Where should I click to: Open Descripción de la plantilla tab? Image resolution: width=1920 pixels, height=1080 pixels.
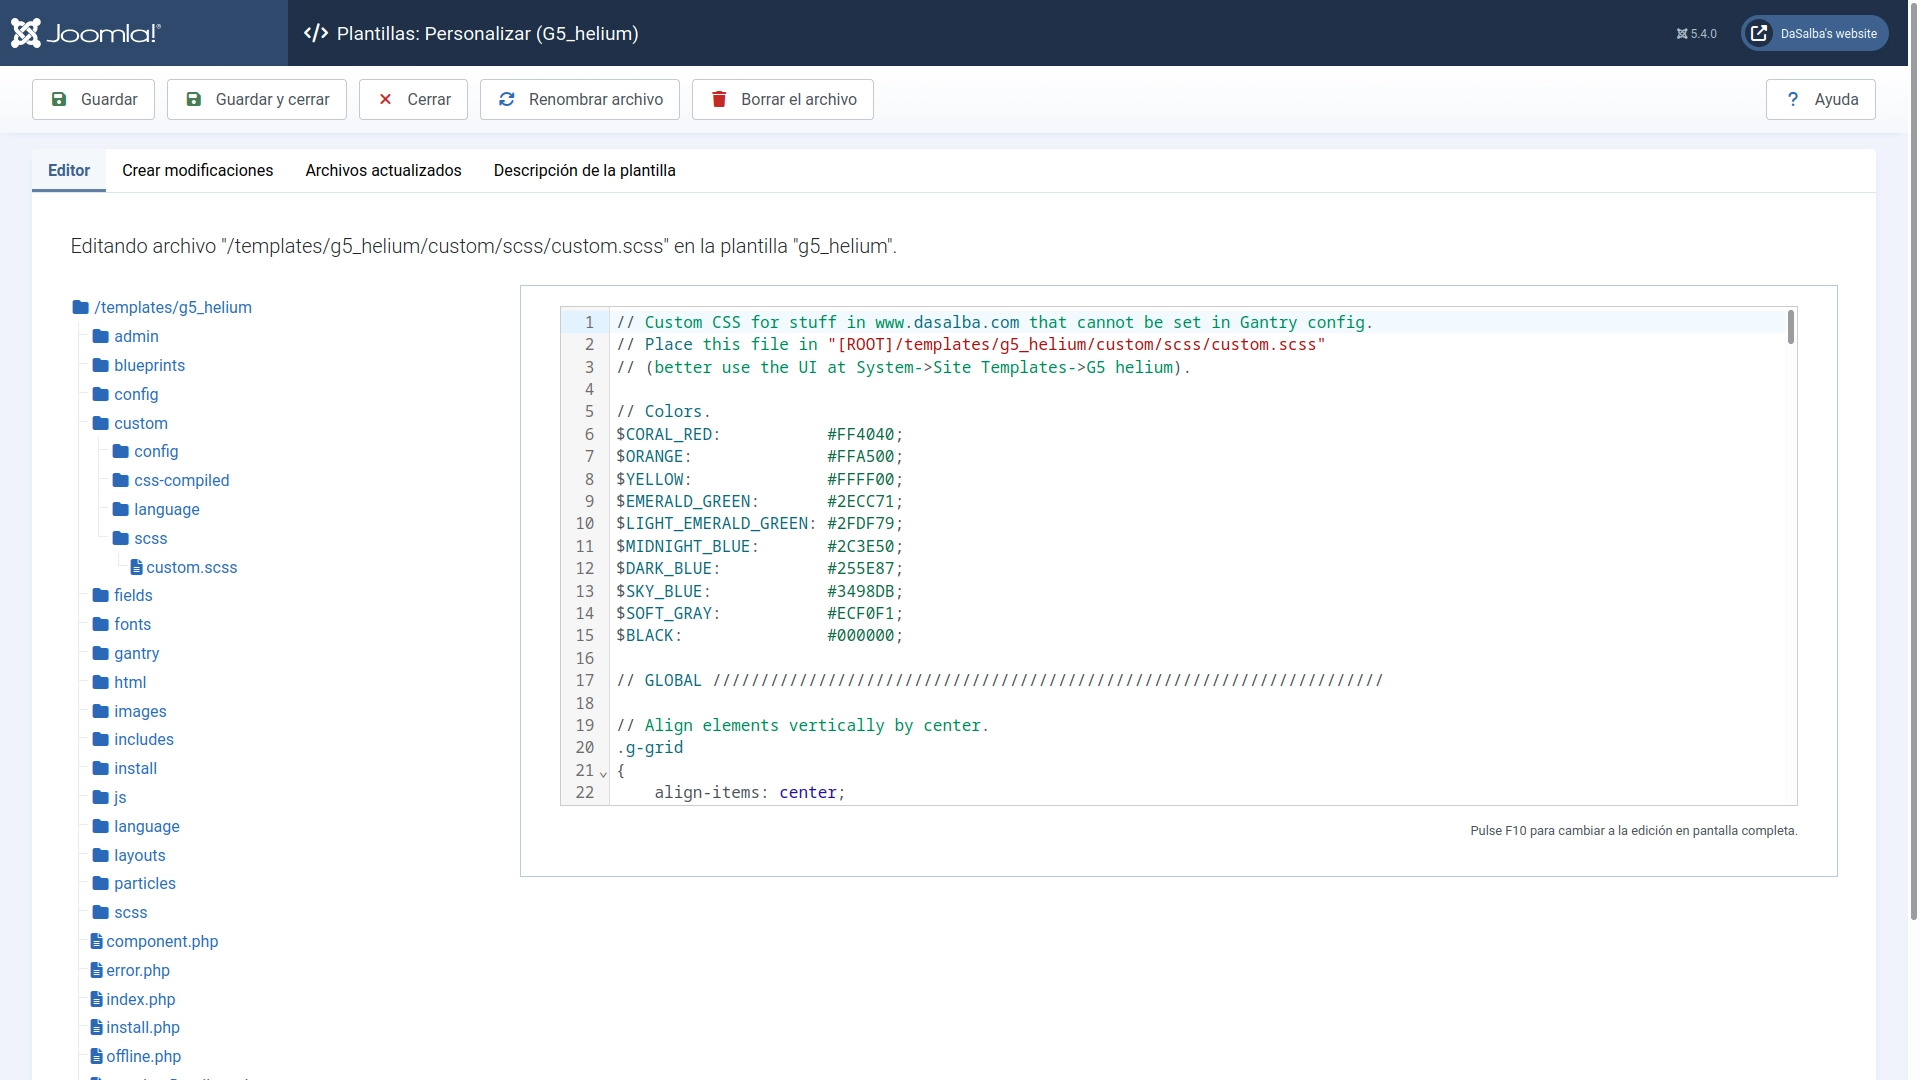tap(584, 170)
